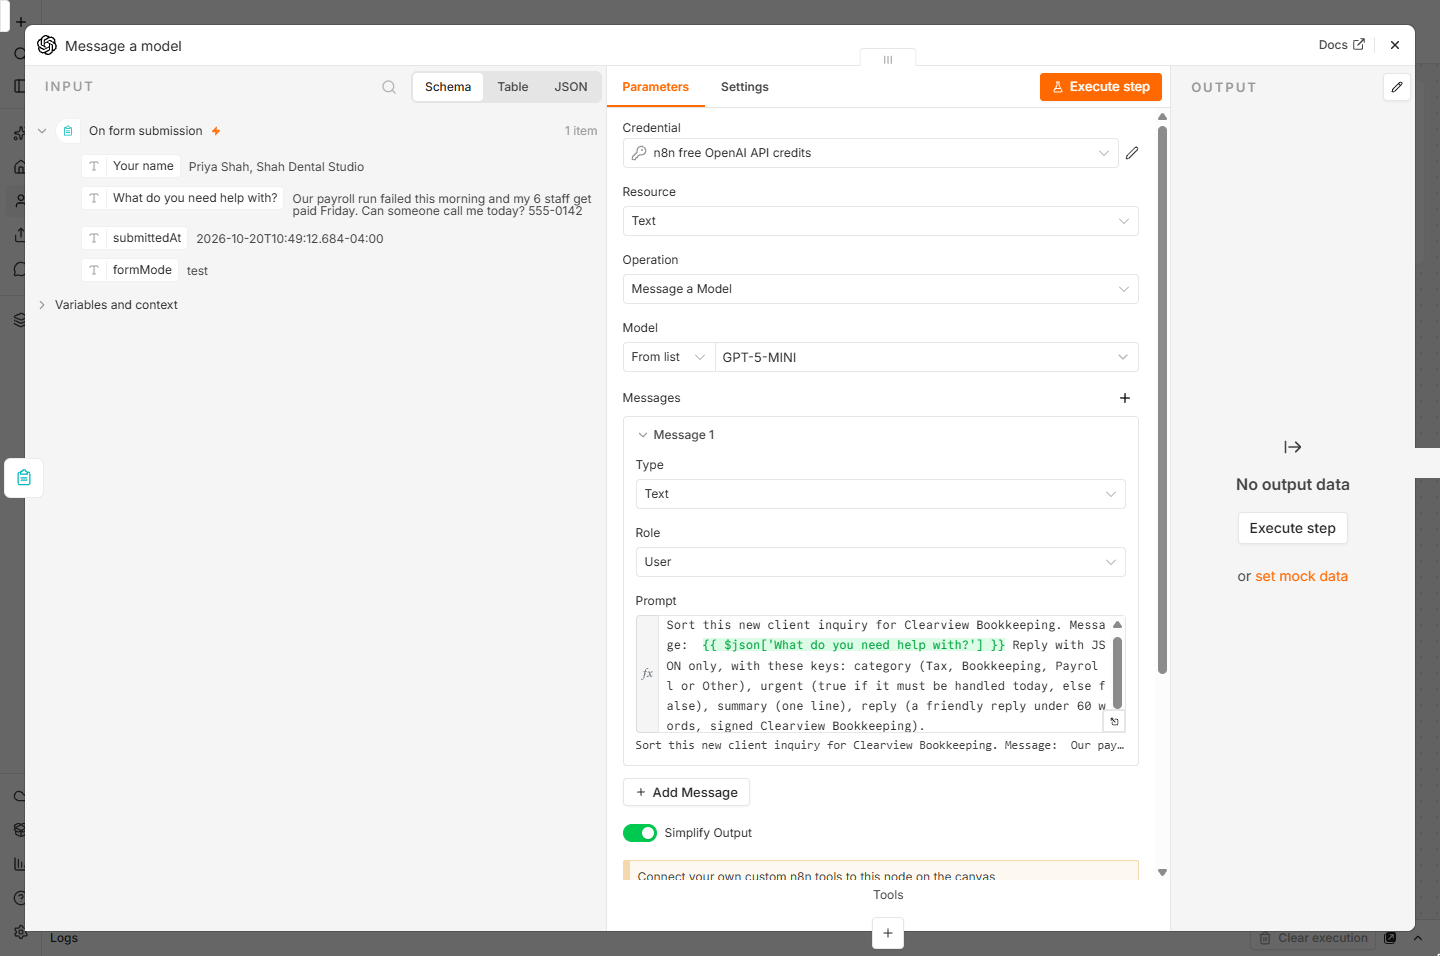Click the drag handle above Parameters panel
Screen dimensions: 1440x956
click(888, 60)
